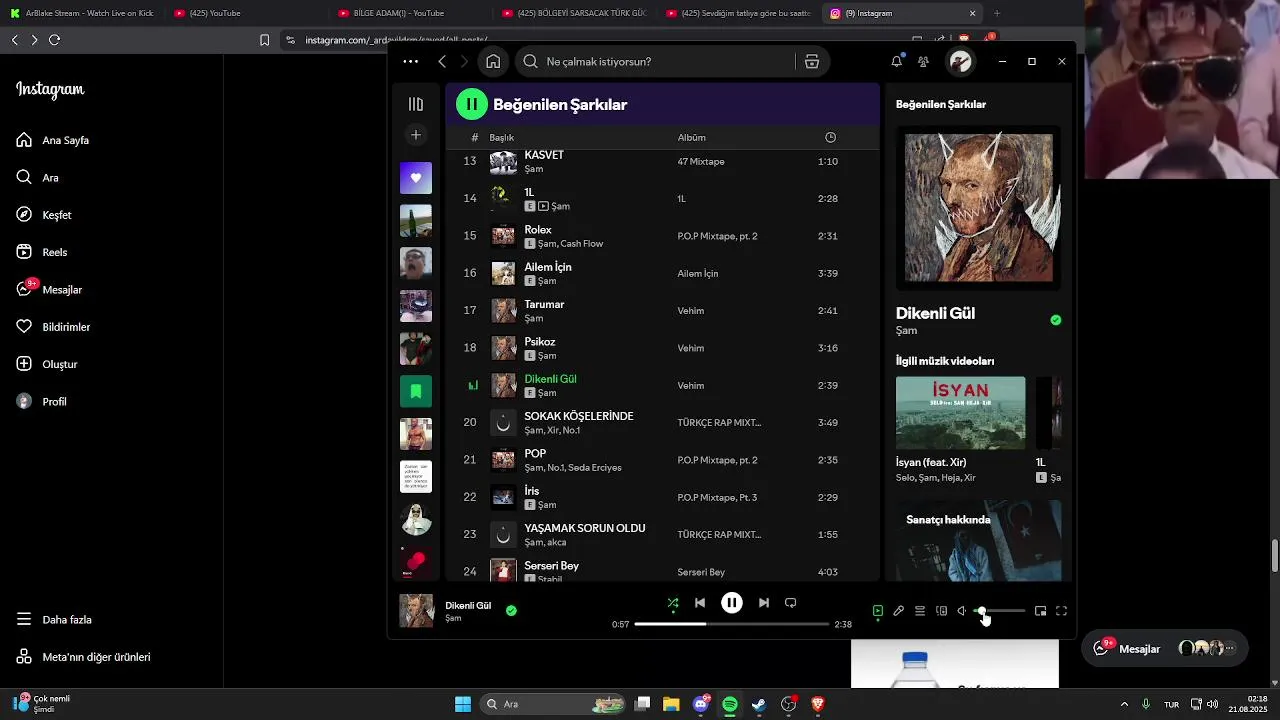The image size is (1280, 720).
Task: Open Spotify notifications bell
Action: (897, 62)
